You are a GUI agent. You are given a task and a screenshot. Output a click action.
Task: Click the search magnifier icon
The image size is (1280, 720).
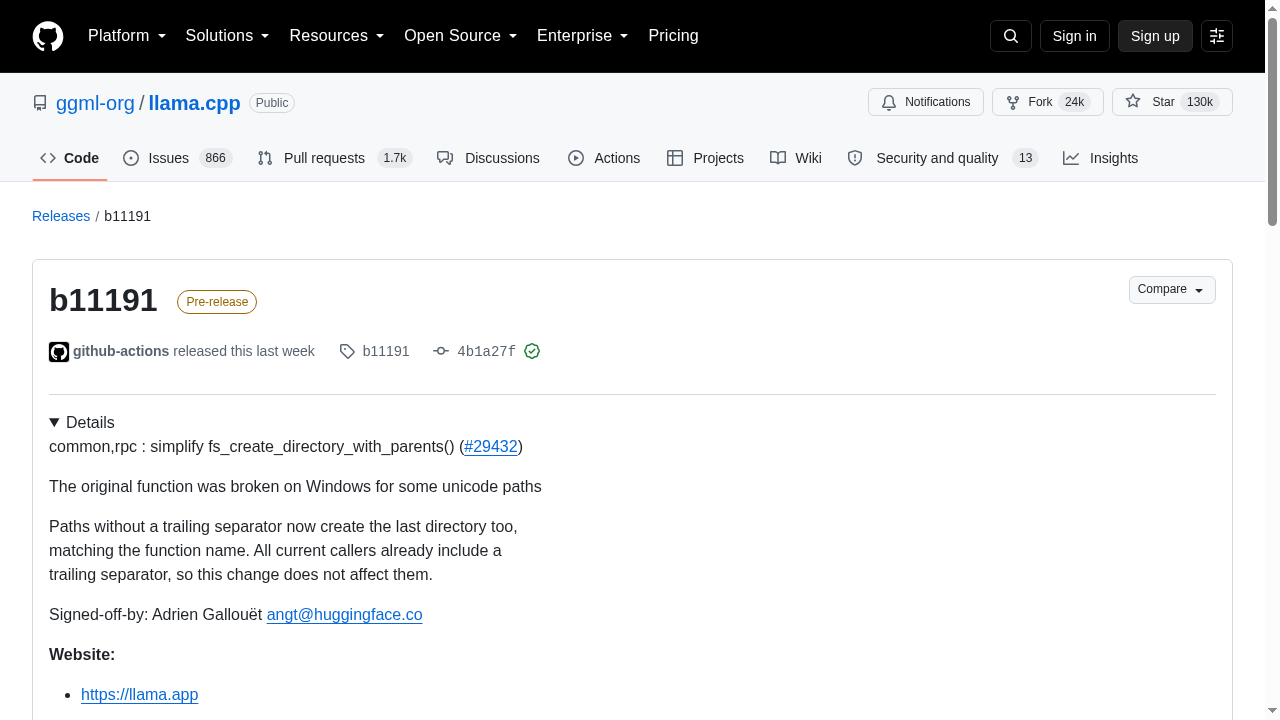tap(1011, 36)
